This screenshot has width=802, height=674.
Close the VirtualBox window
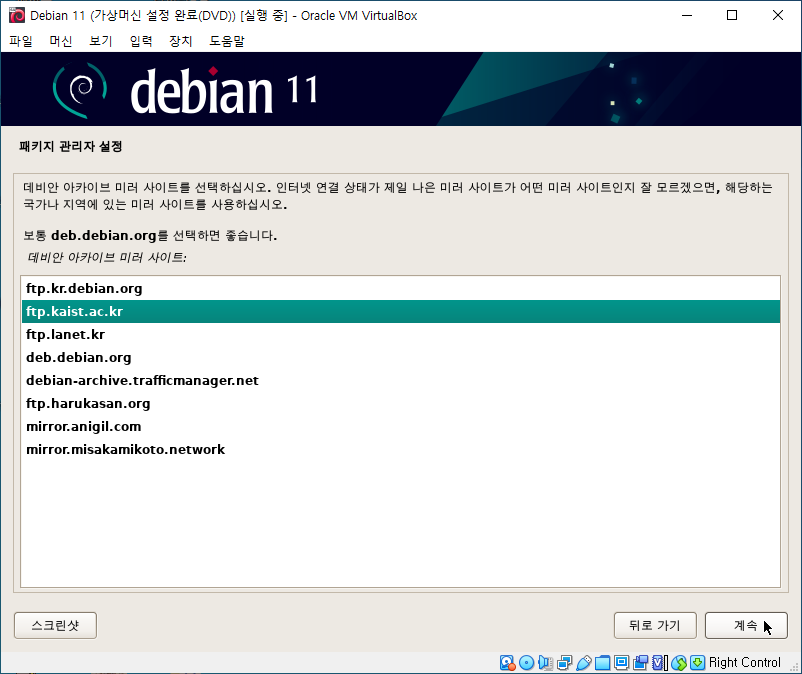click(777, 15)
